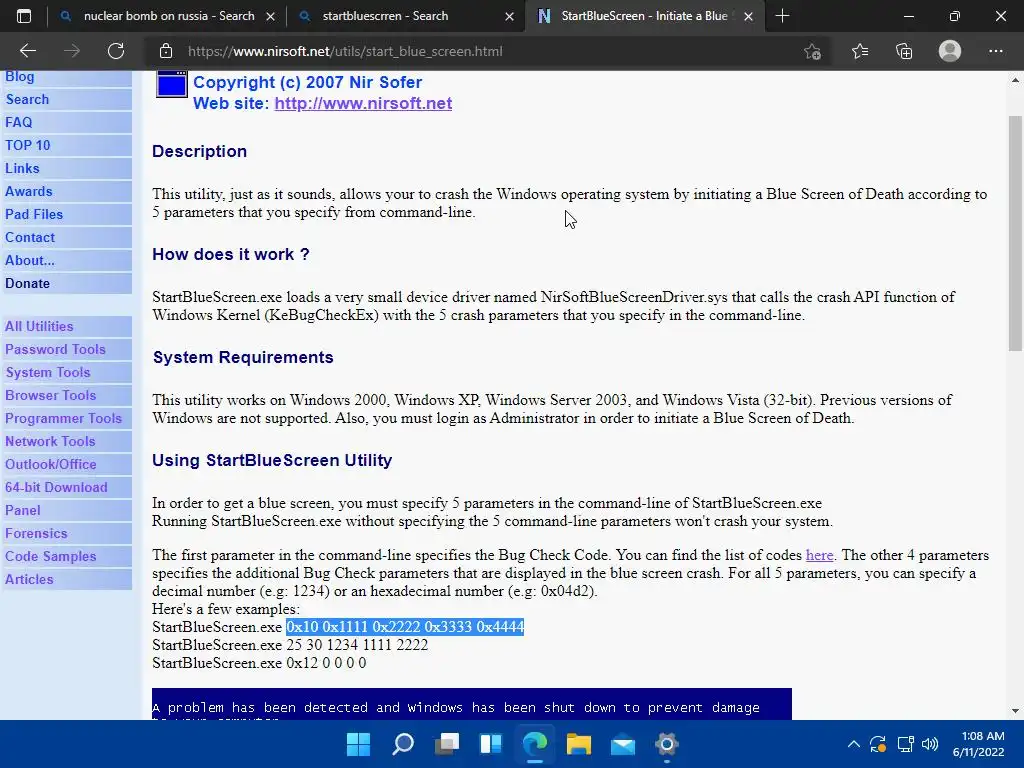Click the blue StartBlueScreen program icon
The image size is (1024, 768).
172,84
